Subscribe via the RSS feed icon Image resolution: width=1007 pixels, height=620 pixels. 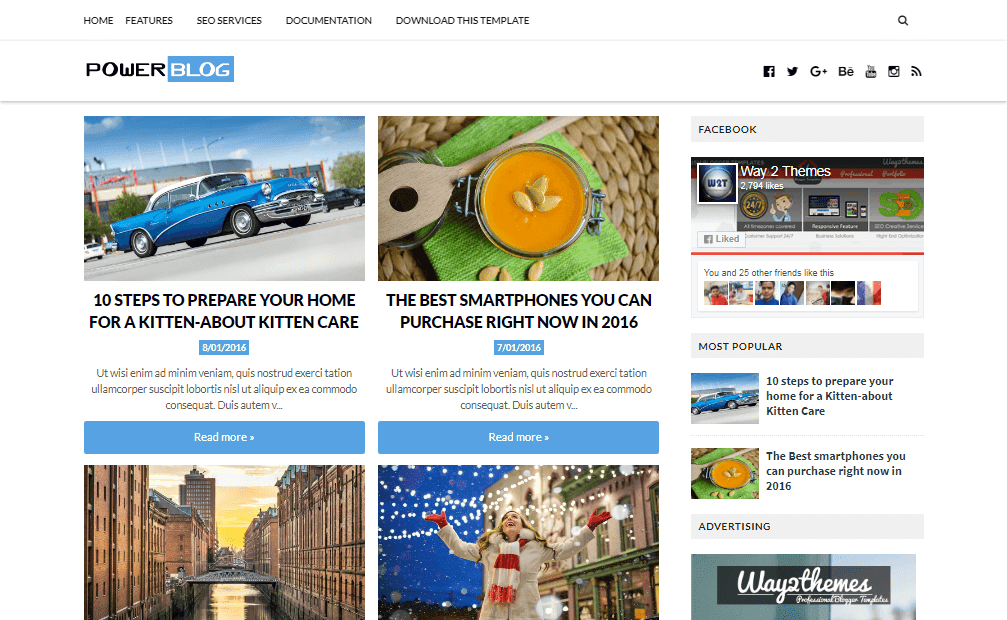tap(916, 71)
